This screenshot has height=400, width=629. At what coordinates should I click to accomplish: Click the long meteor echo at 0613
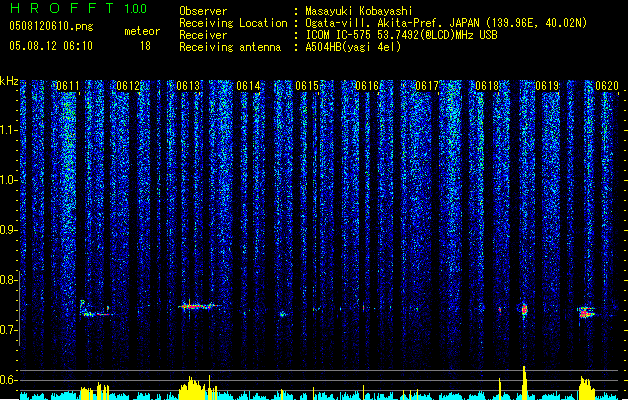[199, 307]
